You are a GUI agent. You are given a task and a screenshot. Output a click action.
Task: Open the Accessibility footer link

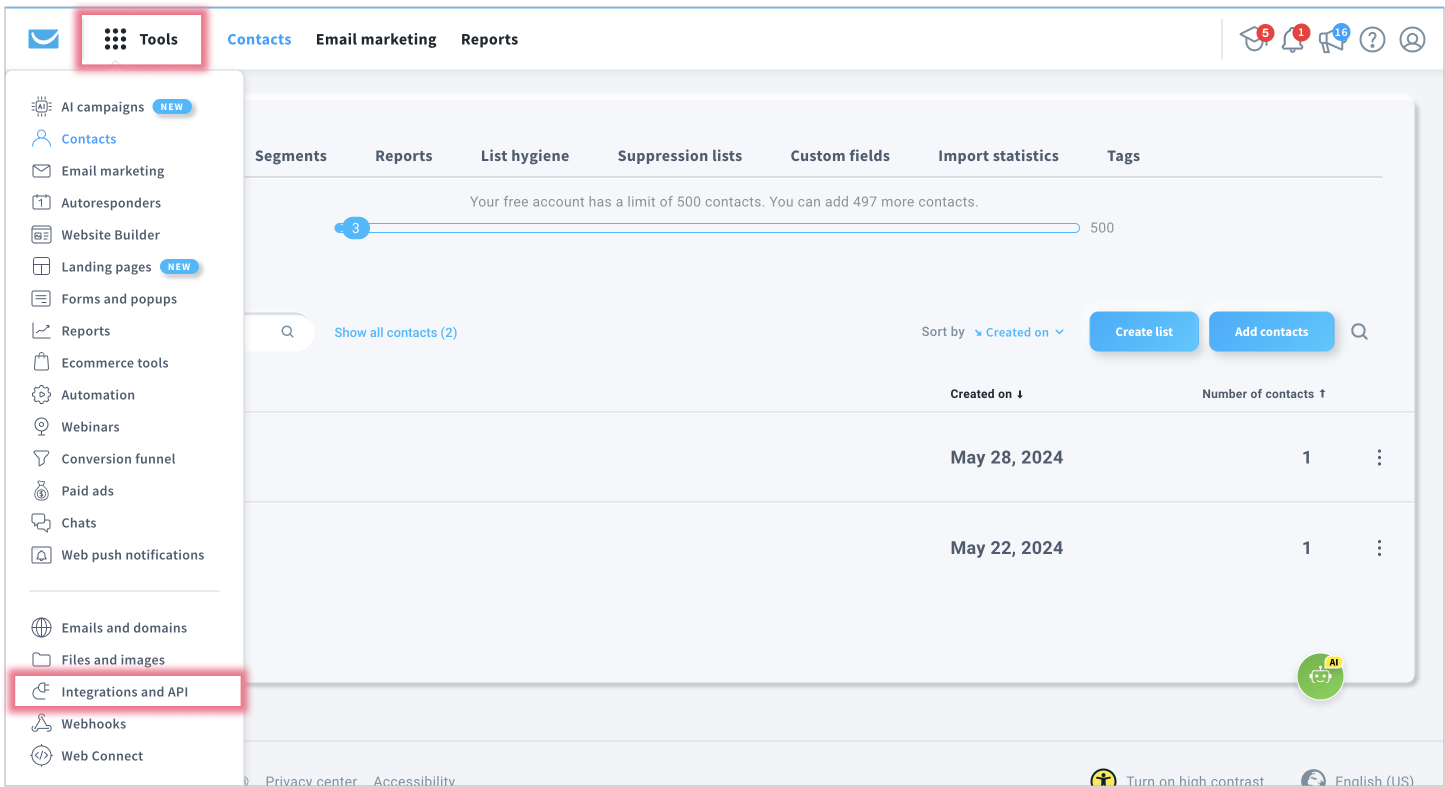point(414,781)
